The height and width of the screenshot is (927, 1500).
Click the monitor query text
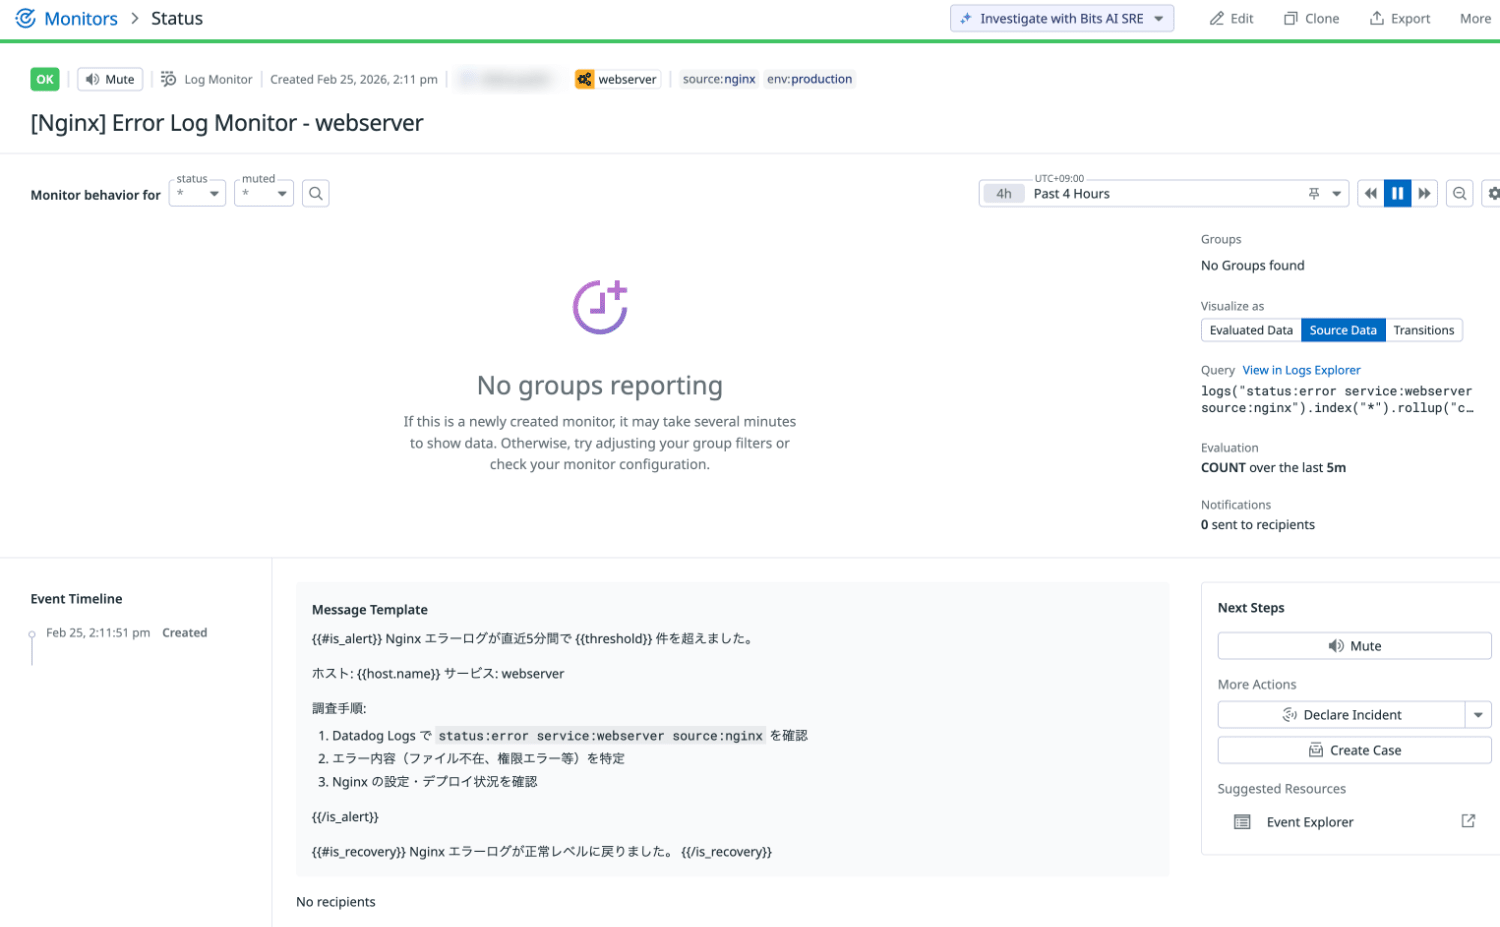pos(1337,399)
